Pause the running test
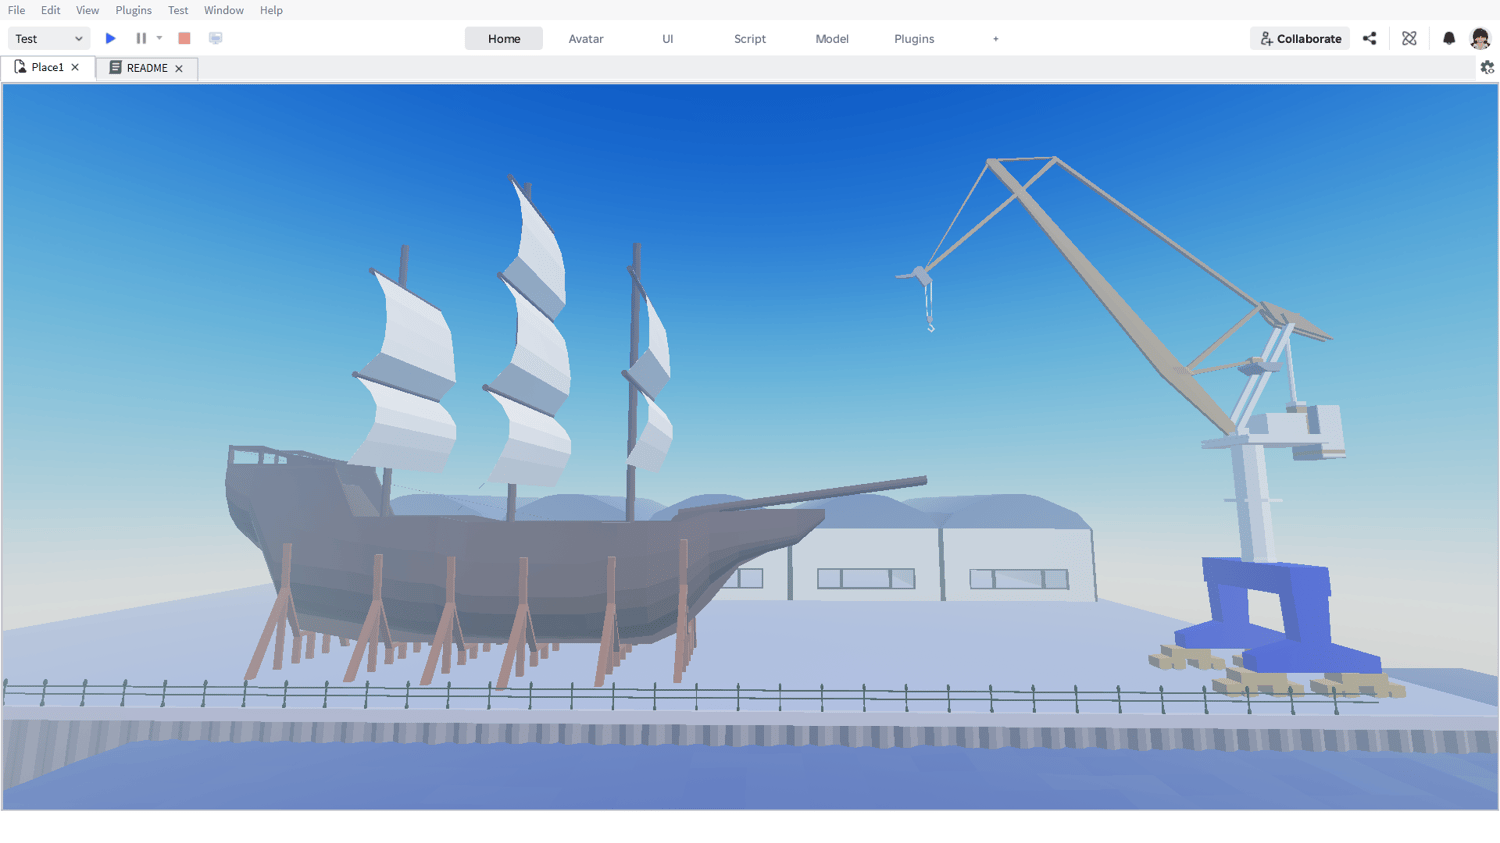Image resolution: width=1500 pixels, height=843 pixels. (x=141, y=38)
